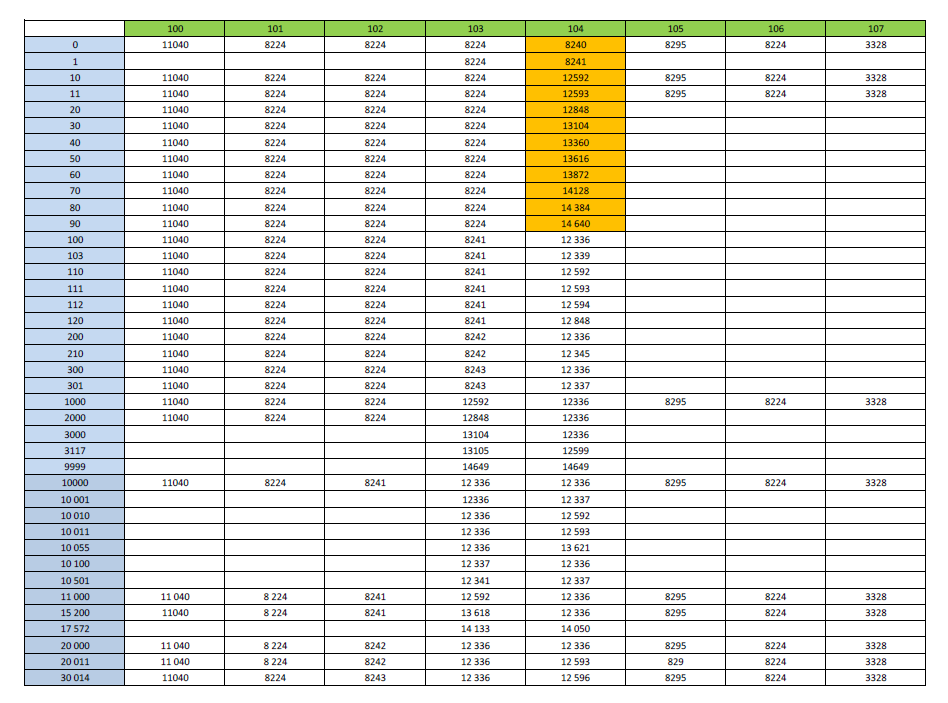Select row header 3117
This screenshot has height=703, width=948.
(75, 450)
